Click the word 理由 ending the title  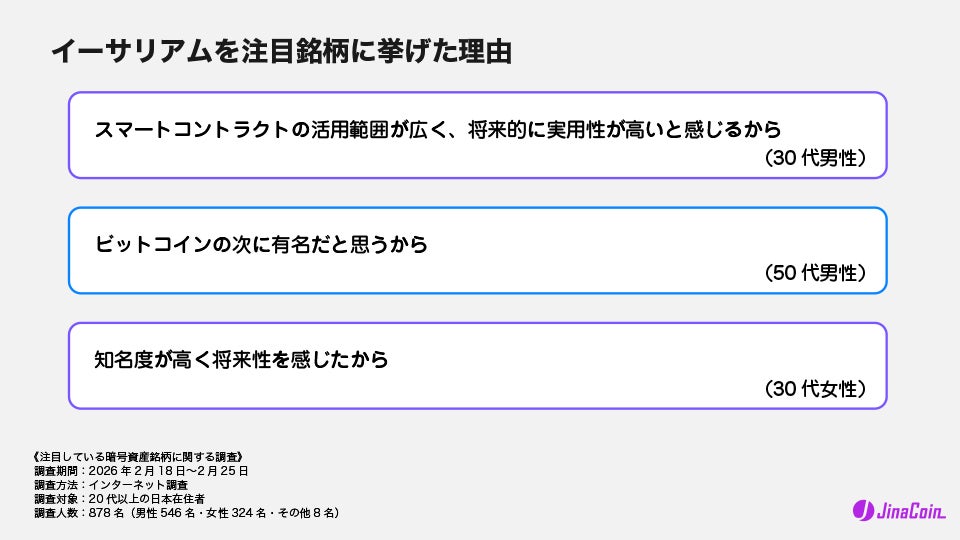pos(483,52)
